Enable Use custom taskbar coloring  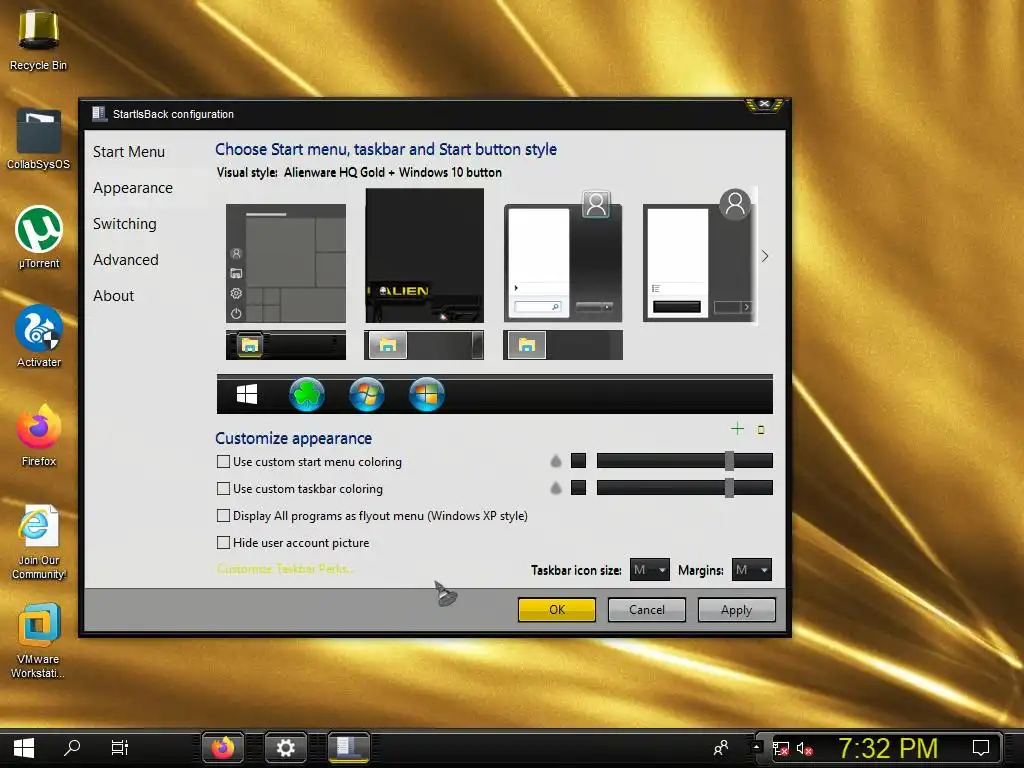(x=223, y=488)
